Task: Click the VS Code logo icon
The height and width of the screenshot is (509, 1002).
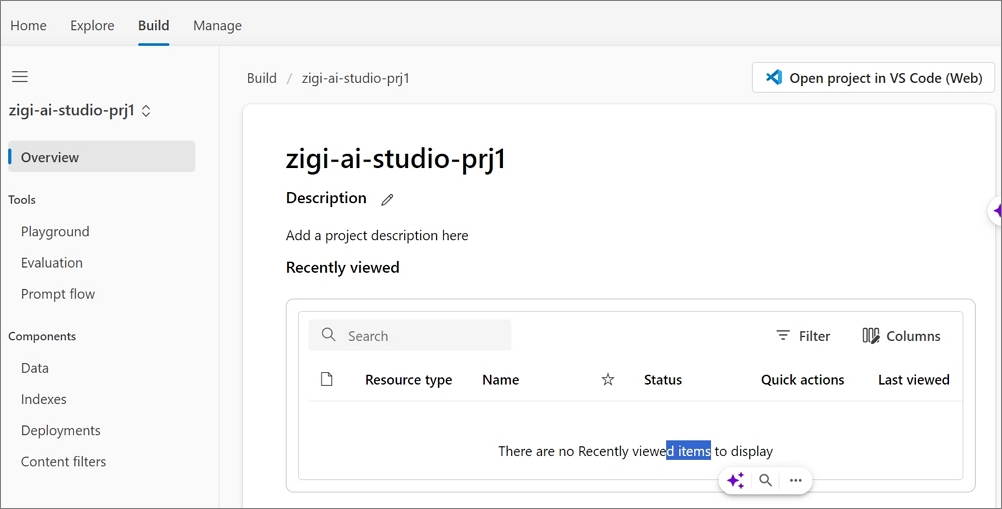Action: pos(774,77)
